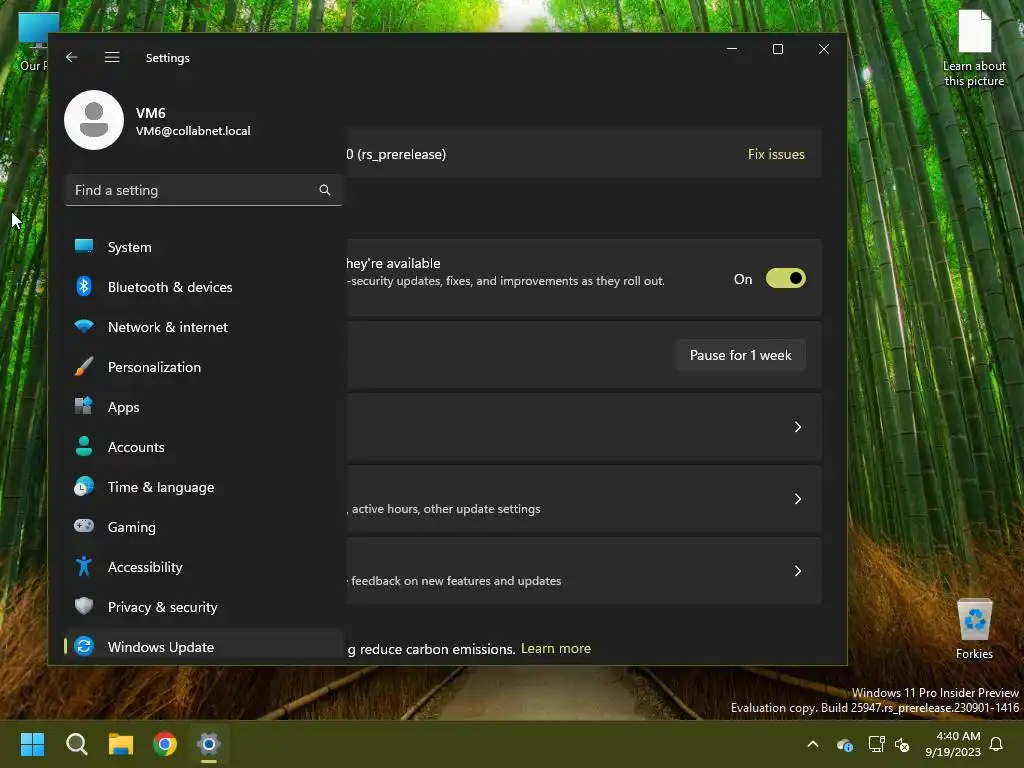Viewport: 1024px width, 768px height.
Task: Click Pause for 1 week button
Action: [x=741, y=355]
